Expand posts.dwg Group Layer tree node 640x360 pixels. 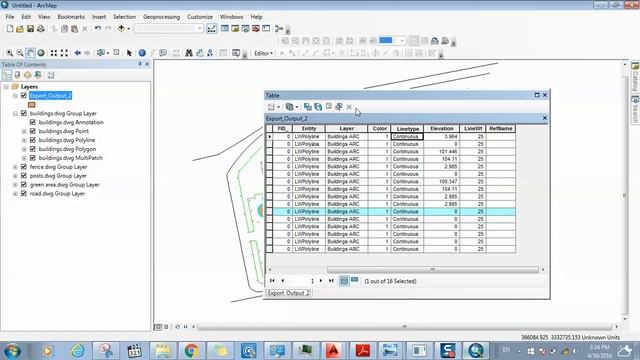tap(15, 176)
